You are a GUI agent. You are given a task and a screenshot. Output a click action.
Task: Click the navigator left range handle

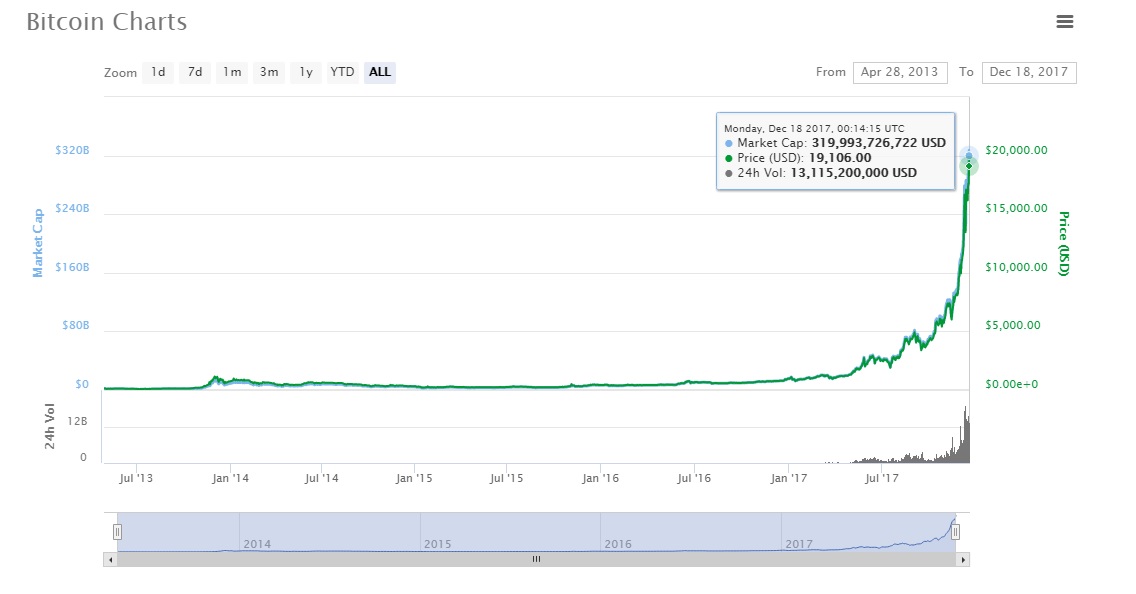click(x=117, y=532)
